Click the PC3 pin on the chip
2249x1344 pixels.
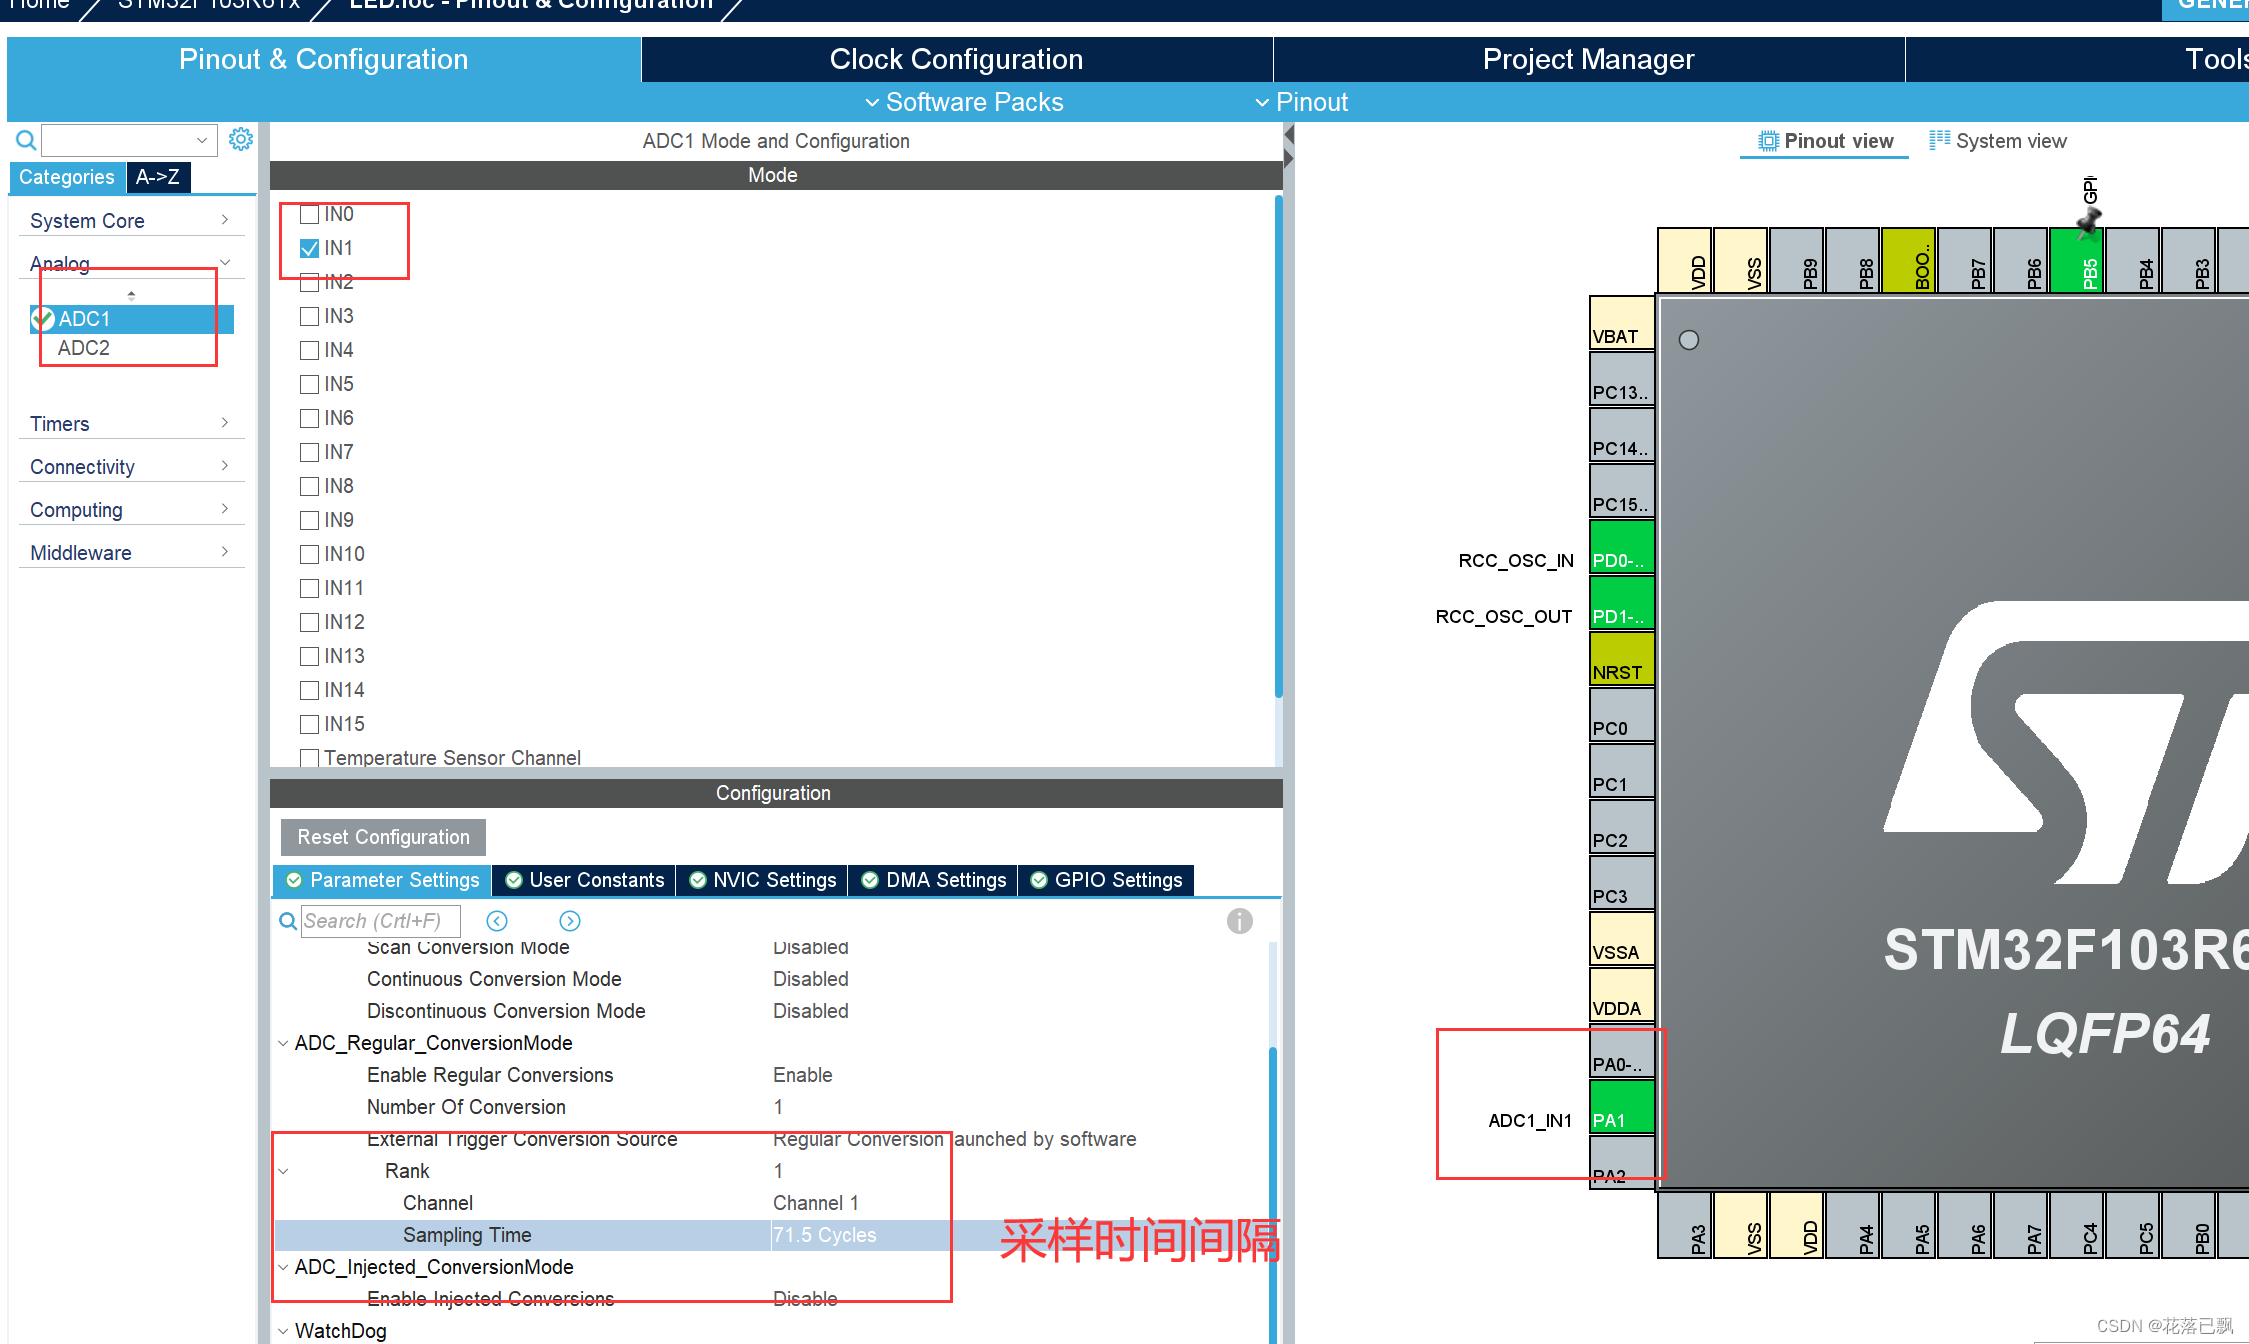[1622, 883]
